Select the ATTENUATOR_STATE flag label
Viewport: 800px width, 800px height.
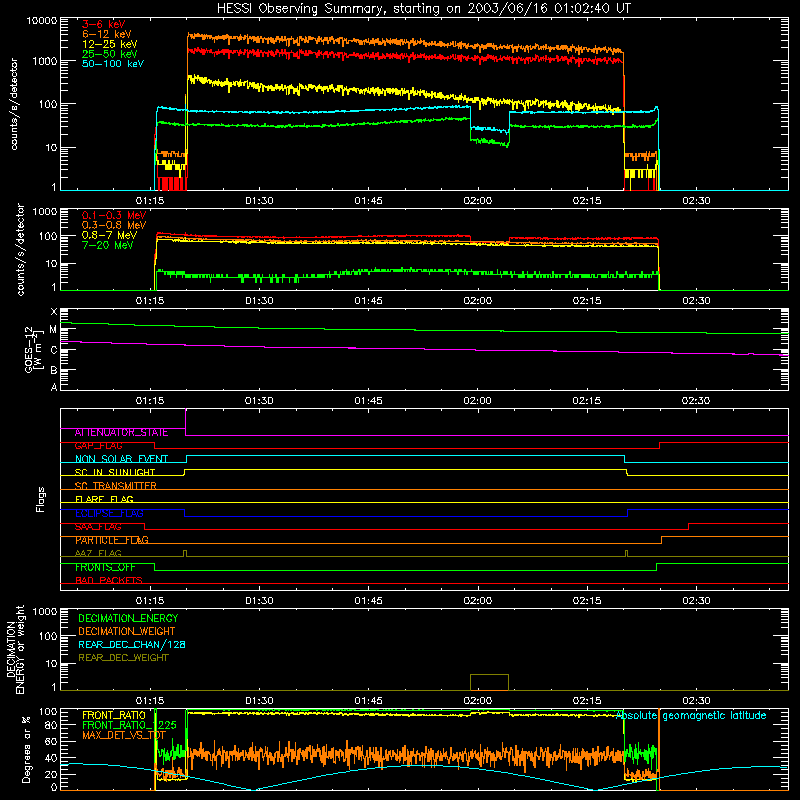121,433
